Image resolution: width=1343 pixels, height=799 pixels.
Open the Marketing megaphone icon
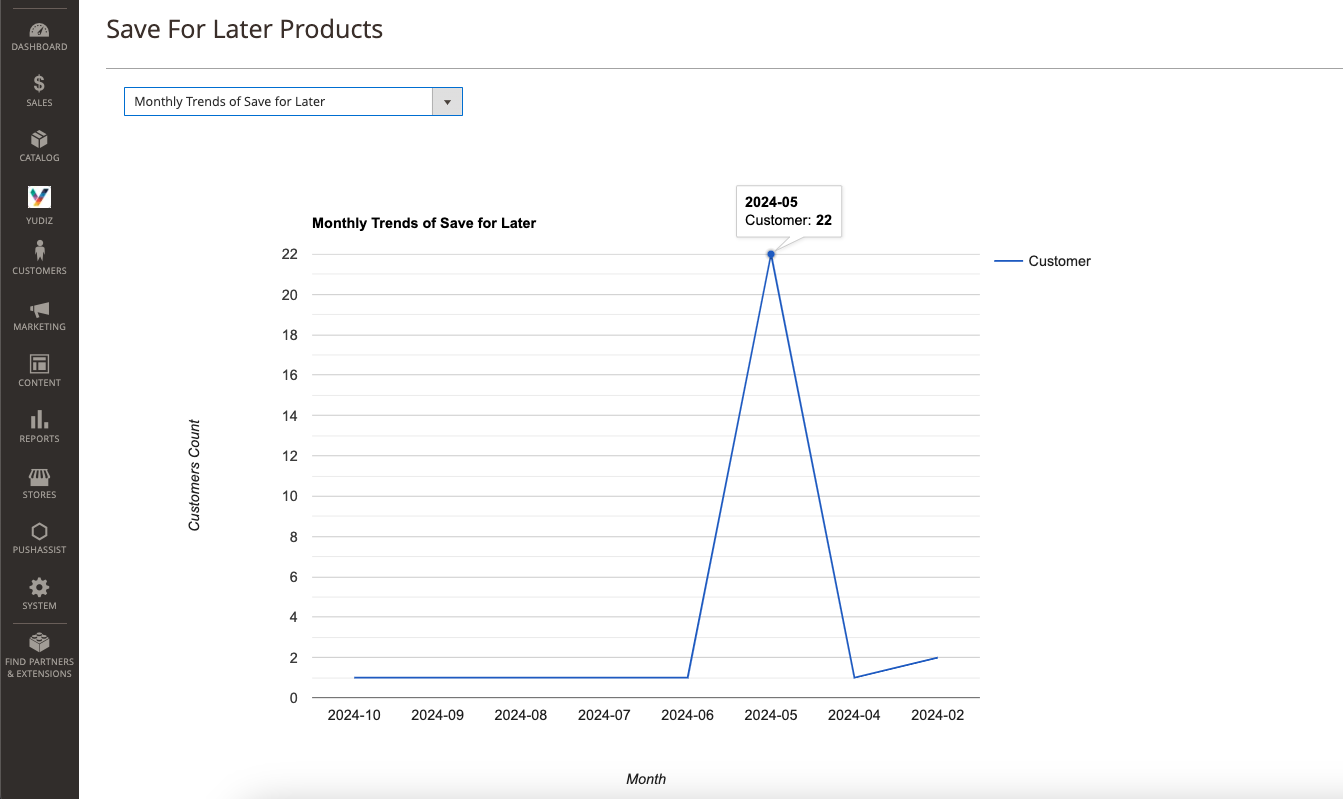(39, 309)
